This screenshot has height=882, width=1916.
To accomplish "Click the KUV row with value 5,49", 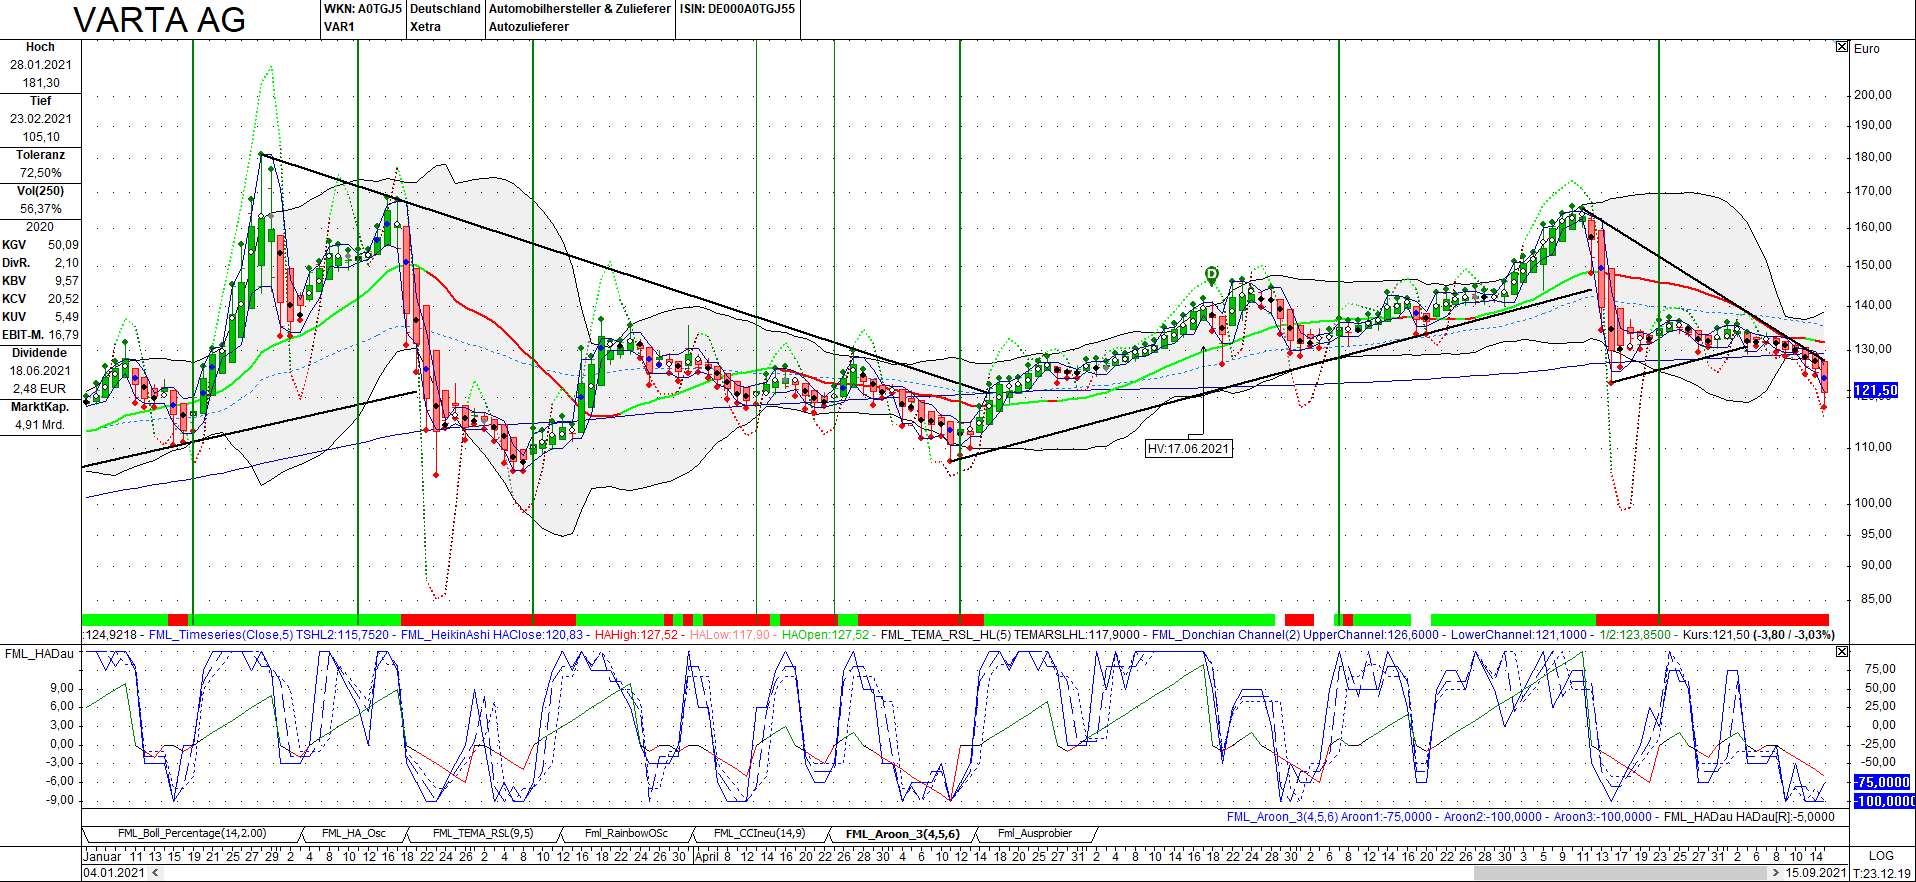I will 40,317.
